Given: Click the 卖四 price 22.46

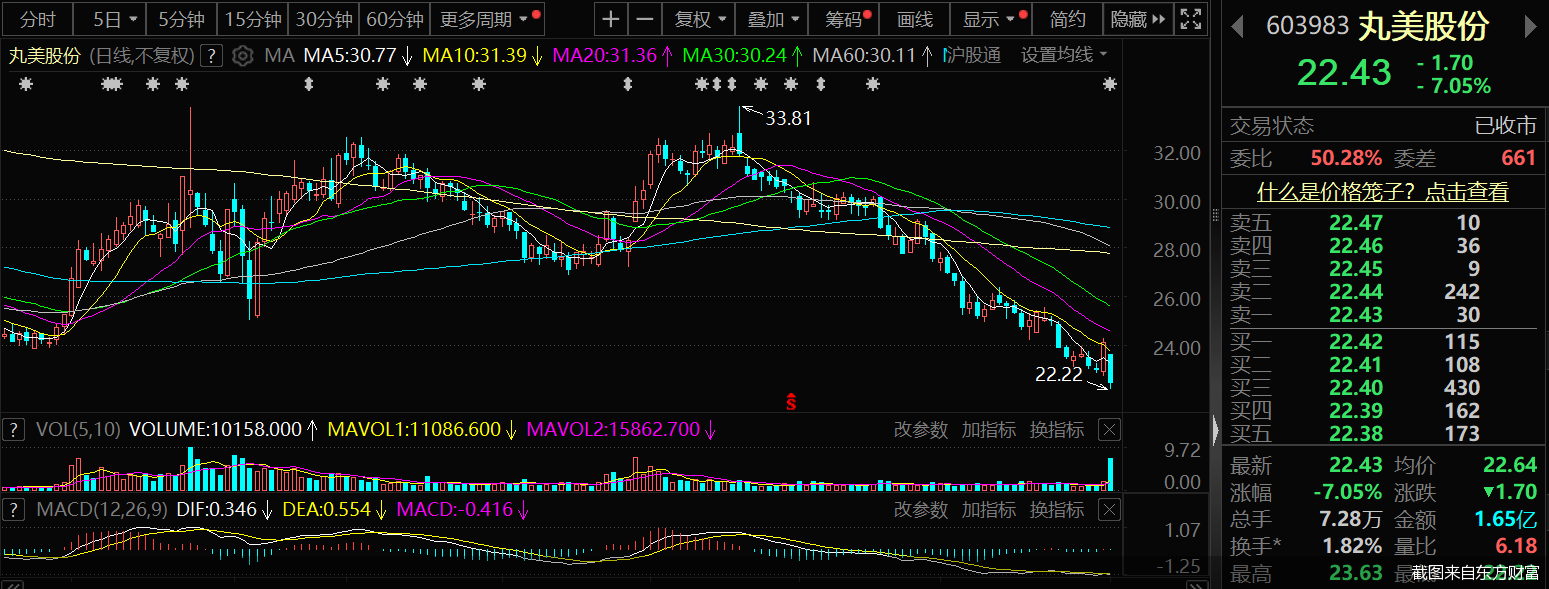Looking at the screenshot, I should (x=1356, y=245).
